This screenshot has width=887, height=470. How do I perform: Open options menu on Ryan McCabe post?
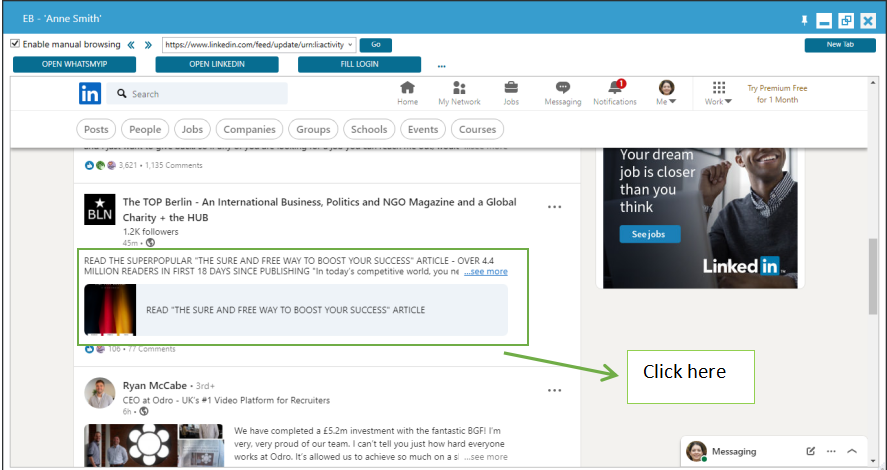554,390
